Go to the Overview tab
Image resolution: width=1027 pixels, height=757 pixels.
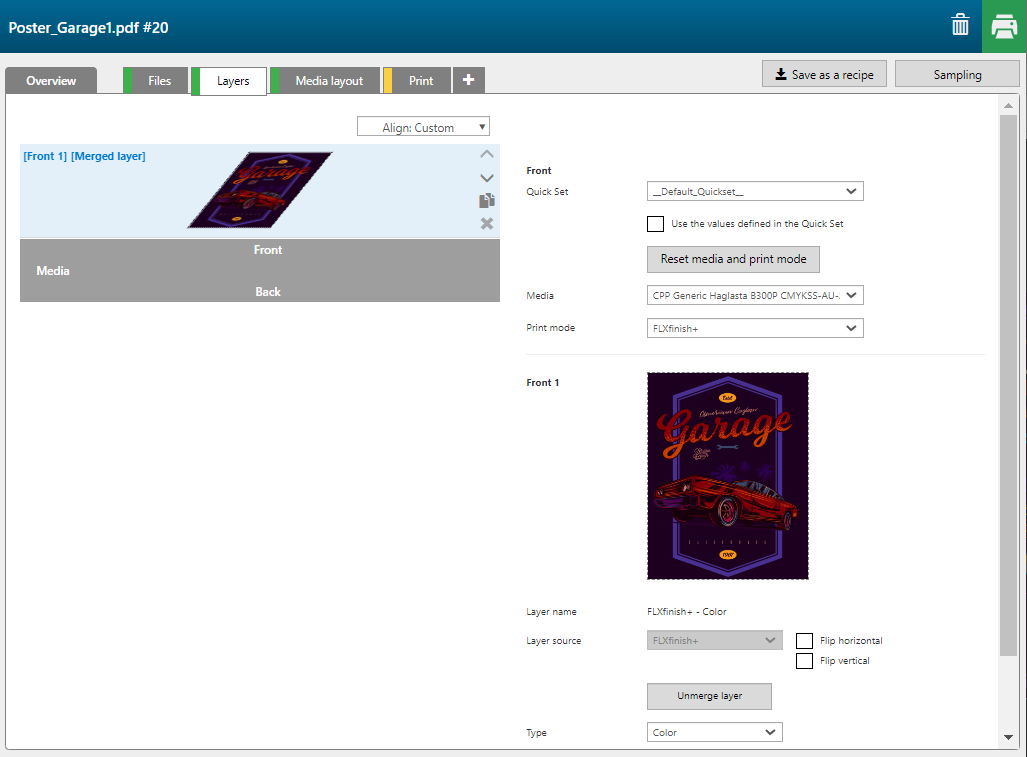pos(51,81)
